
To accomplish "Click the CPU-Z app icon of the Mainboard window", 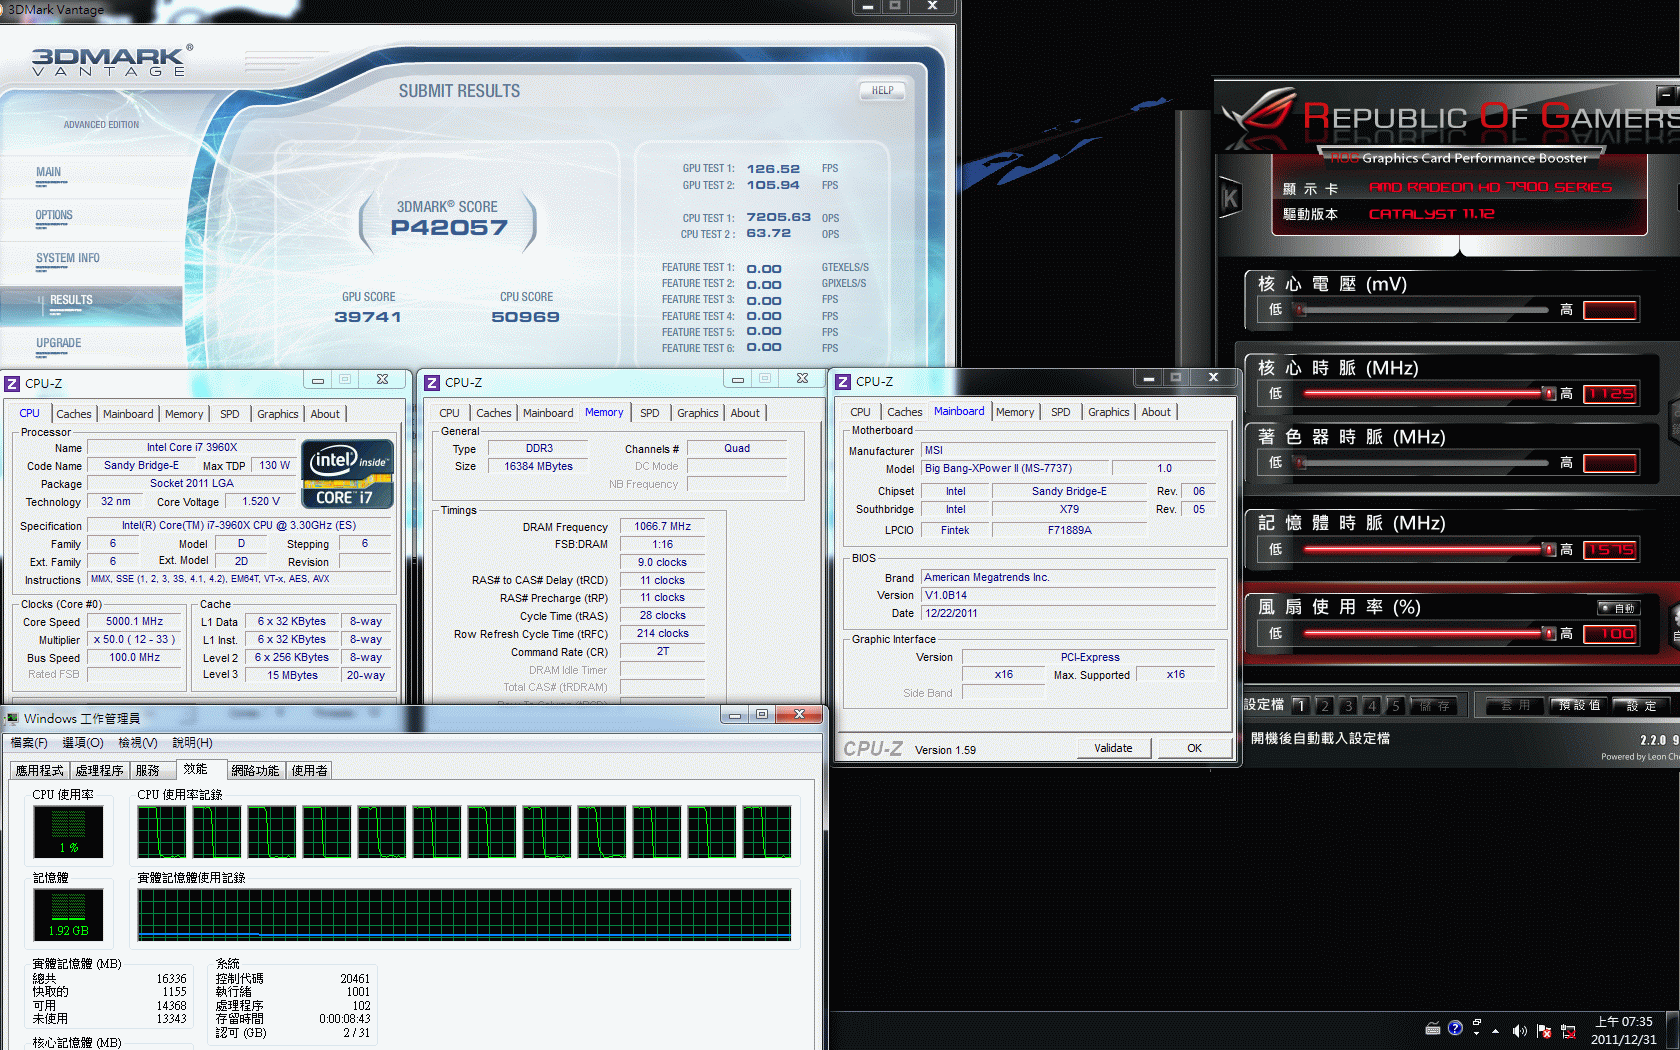I will click(843, 382).
